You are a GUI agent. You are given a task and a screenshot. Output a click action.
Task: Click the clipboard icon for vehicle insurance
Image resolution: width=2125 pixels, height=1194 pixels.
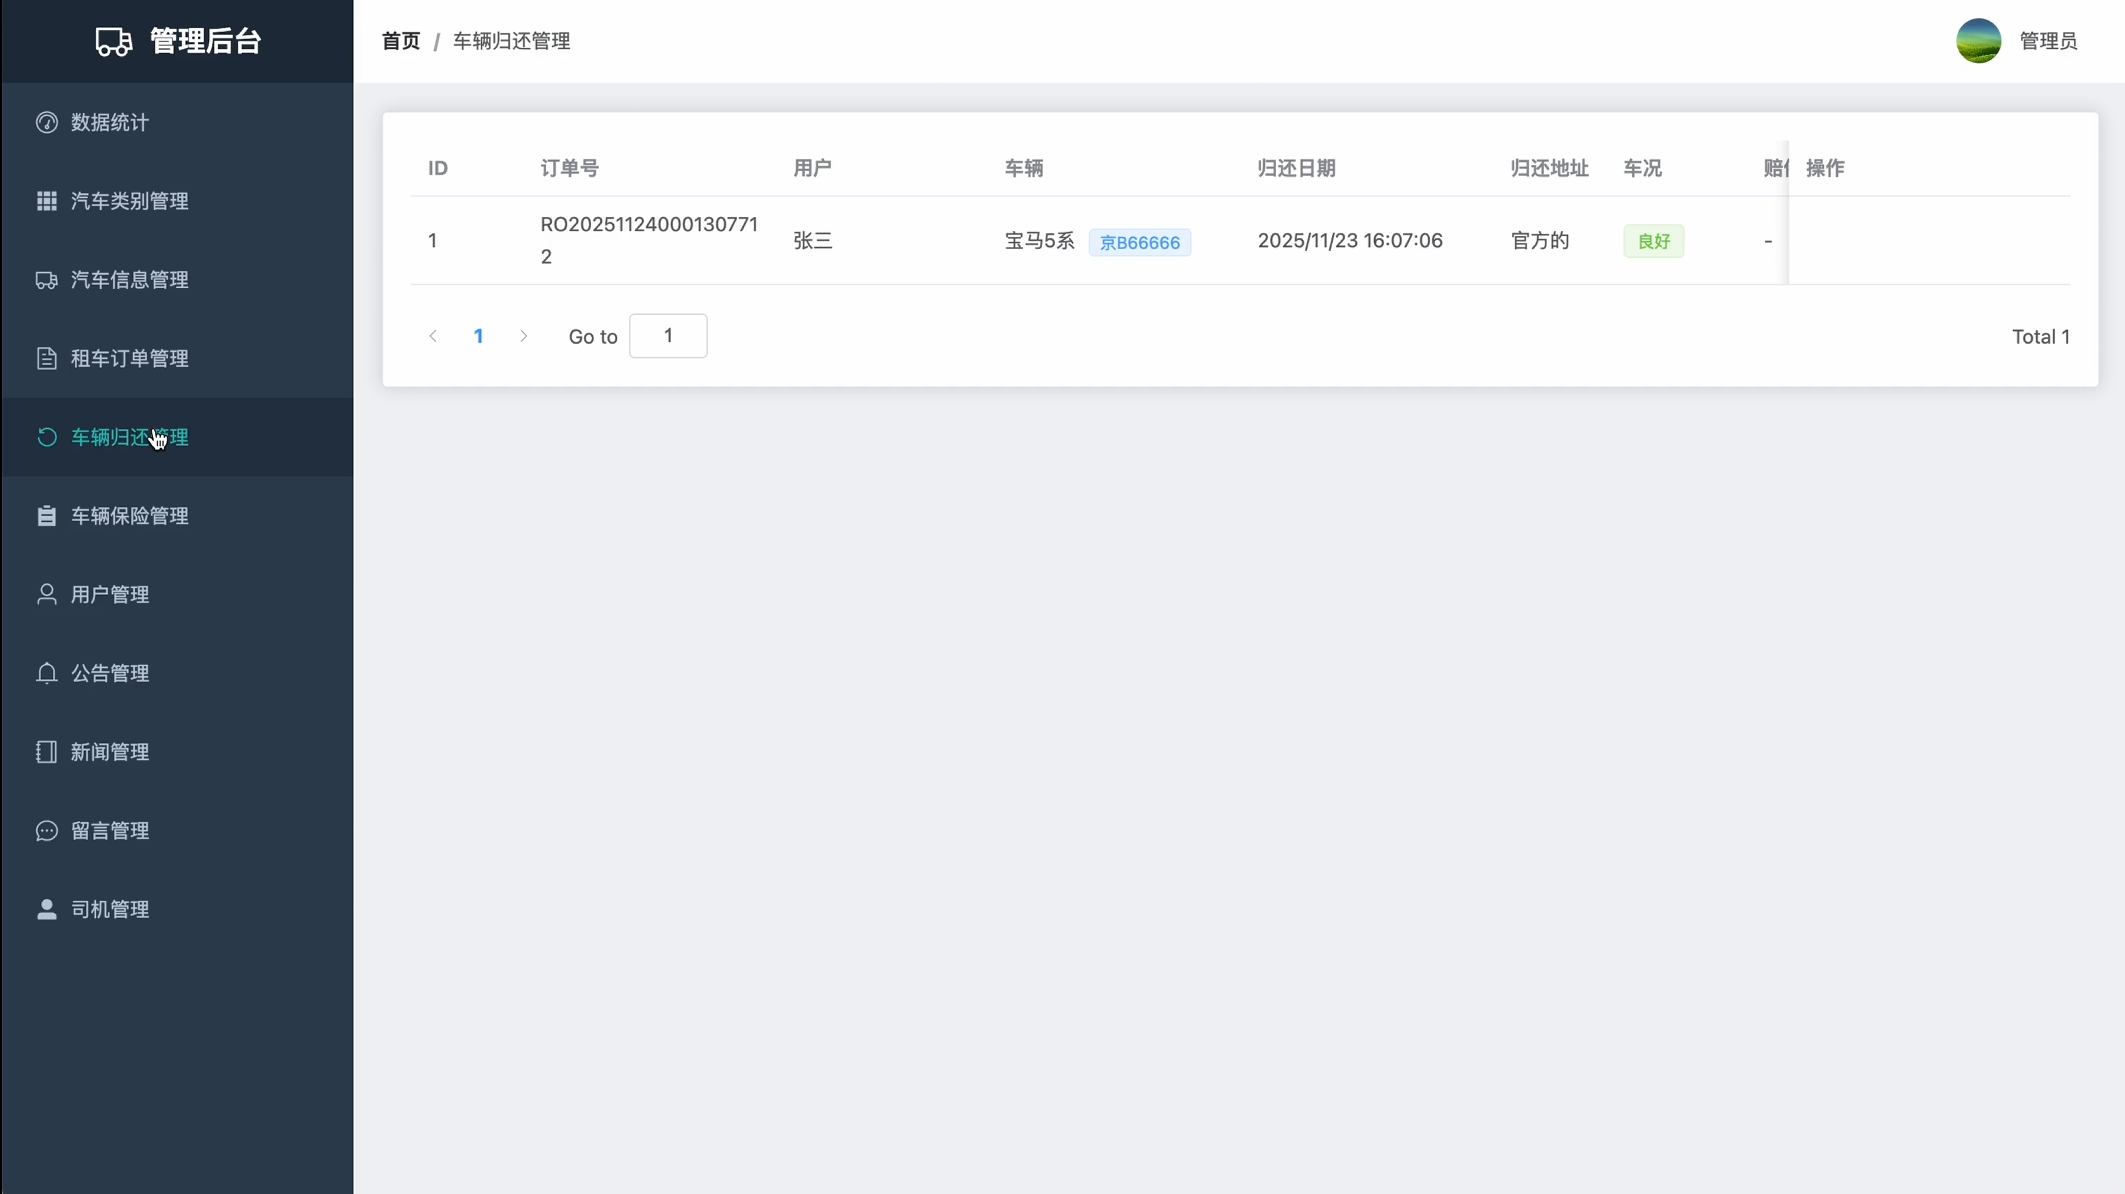(x=47, y=516)
